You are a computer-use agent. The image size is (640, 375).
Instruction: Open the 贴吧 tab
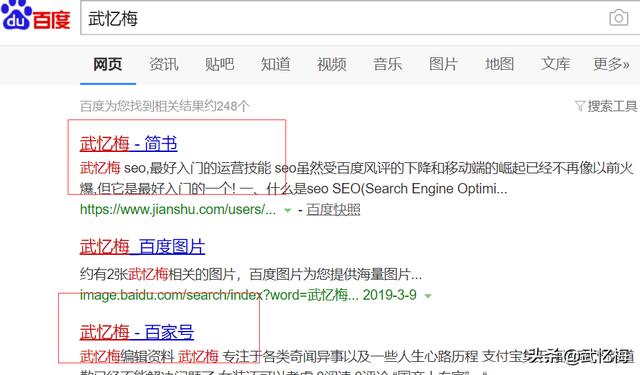220,64
